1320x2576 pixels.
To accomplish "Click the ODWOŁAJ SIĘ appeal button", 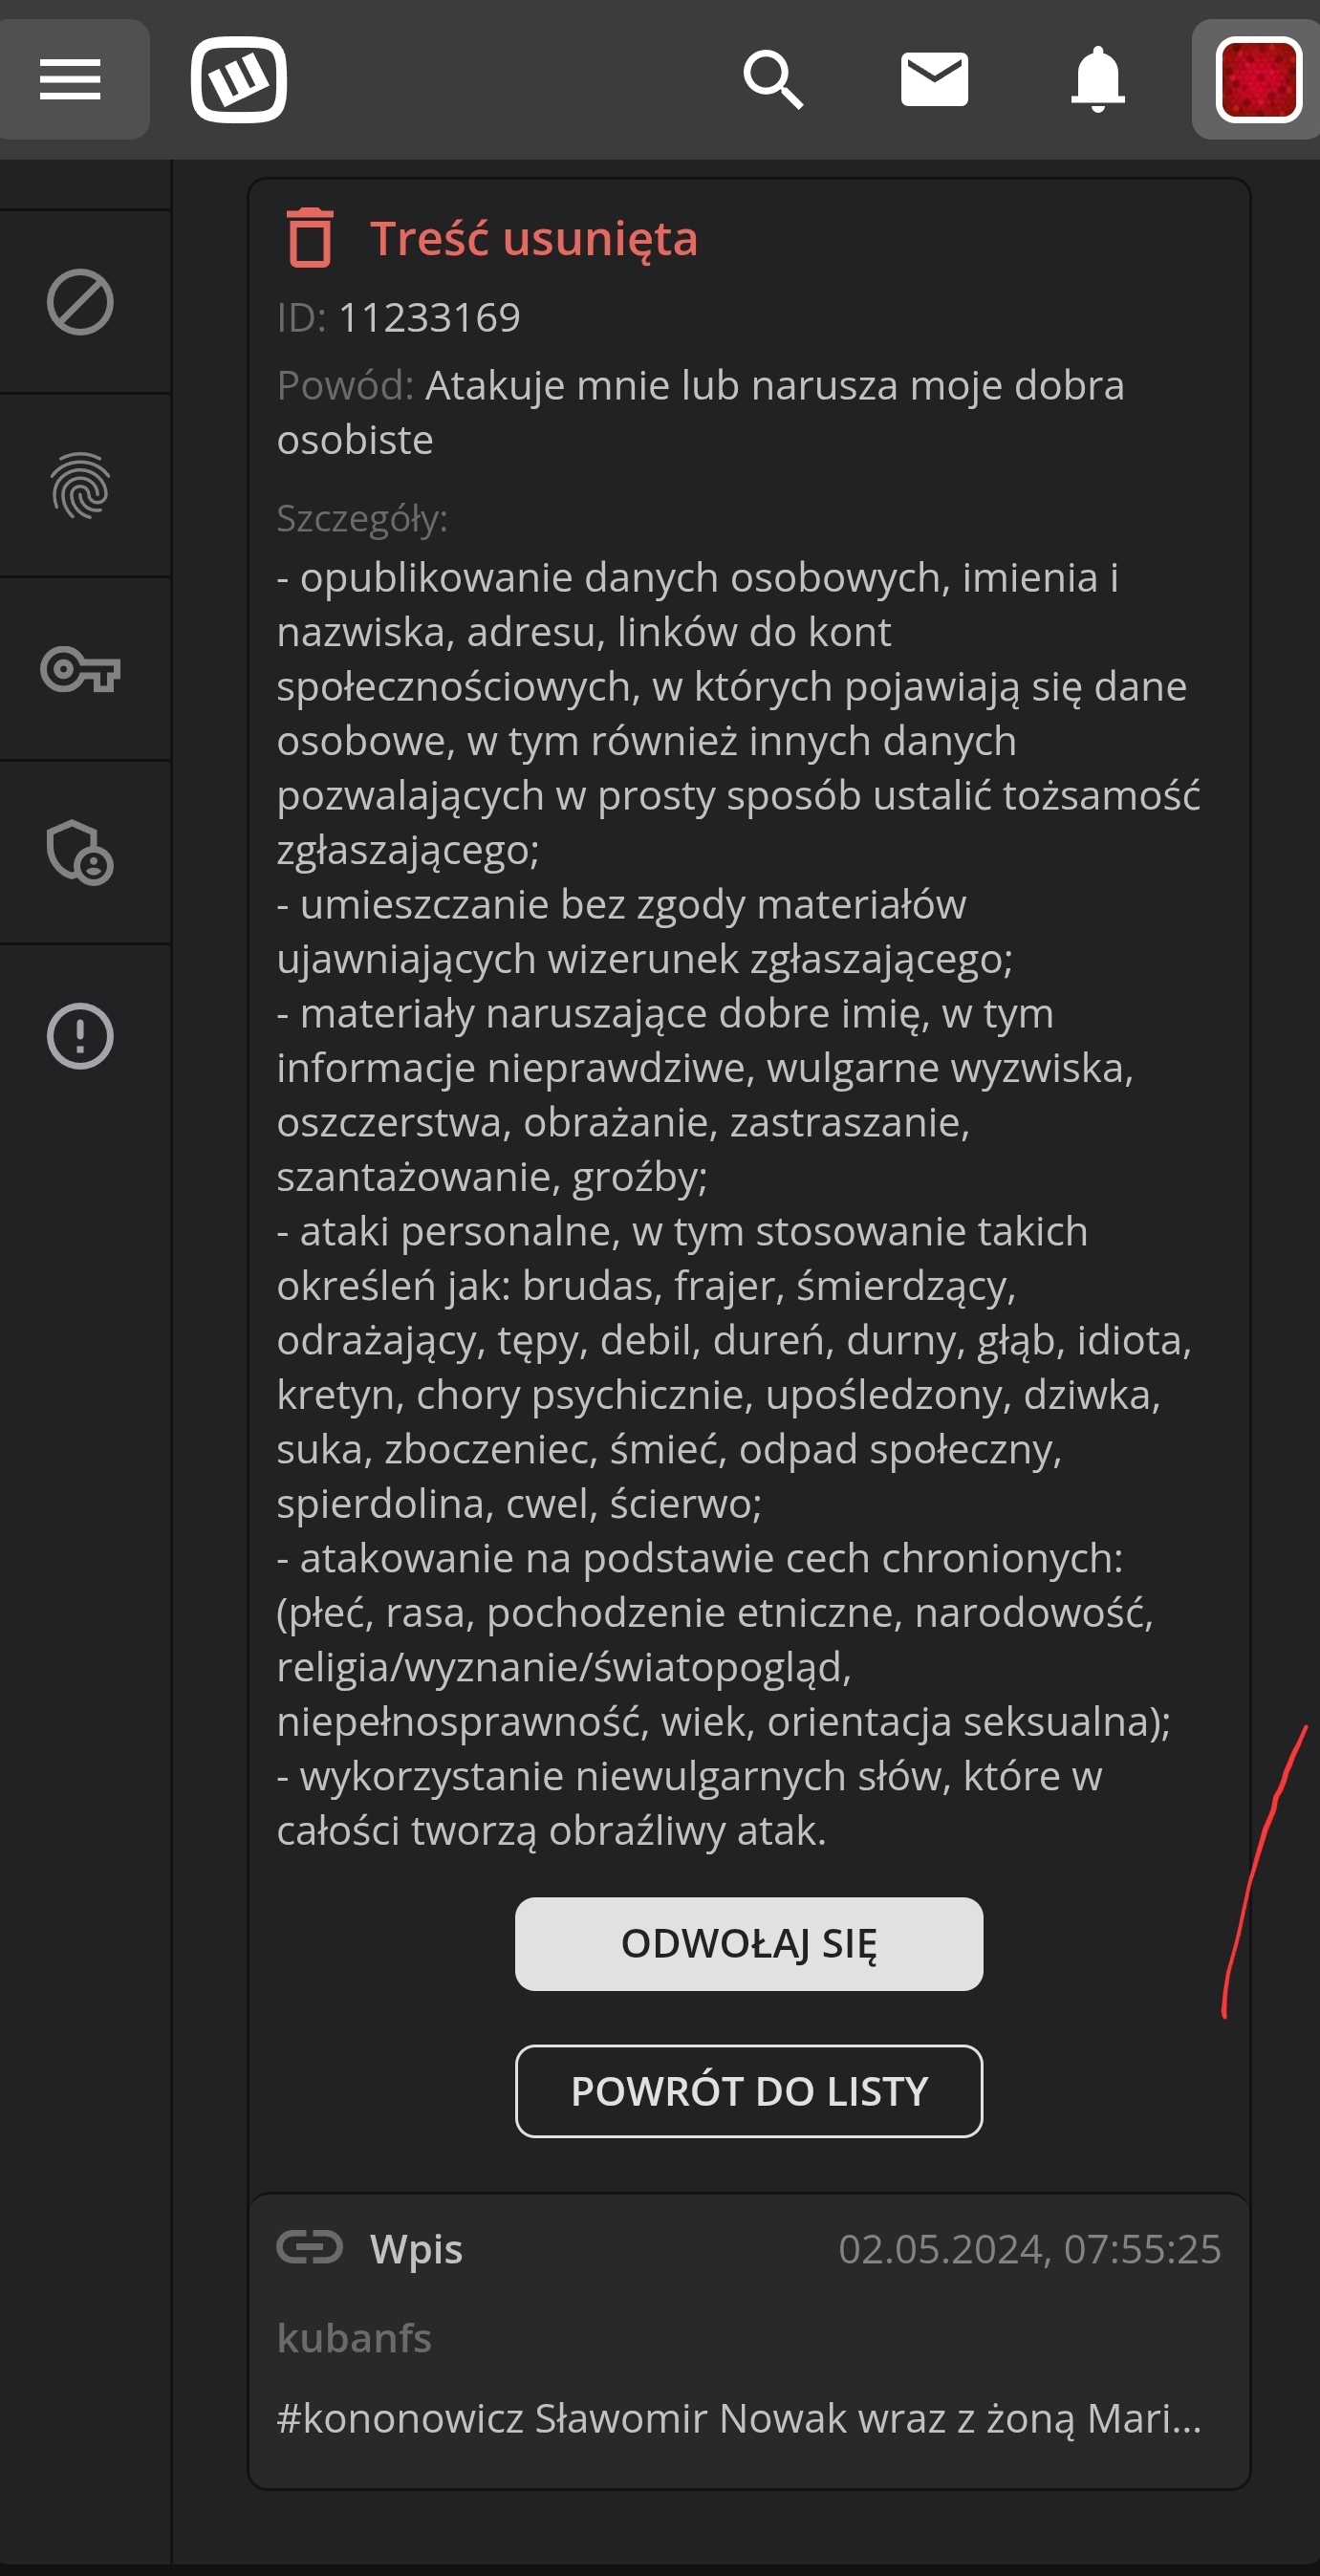I will click(748, 1943).
